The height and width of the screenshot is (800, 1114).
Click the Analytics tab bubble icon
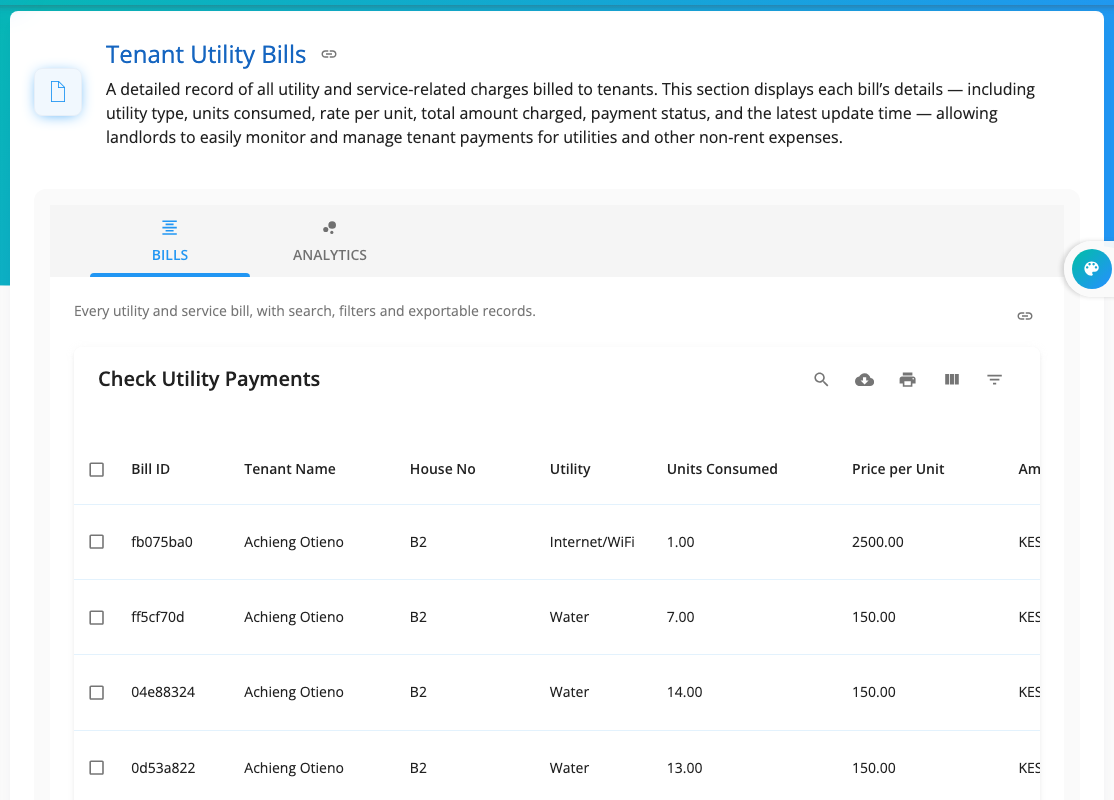pyautogui.click(x=330, y=227)
